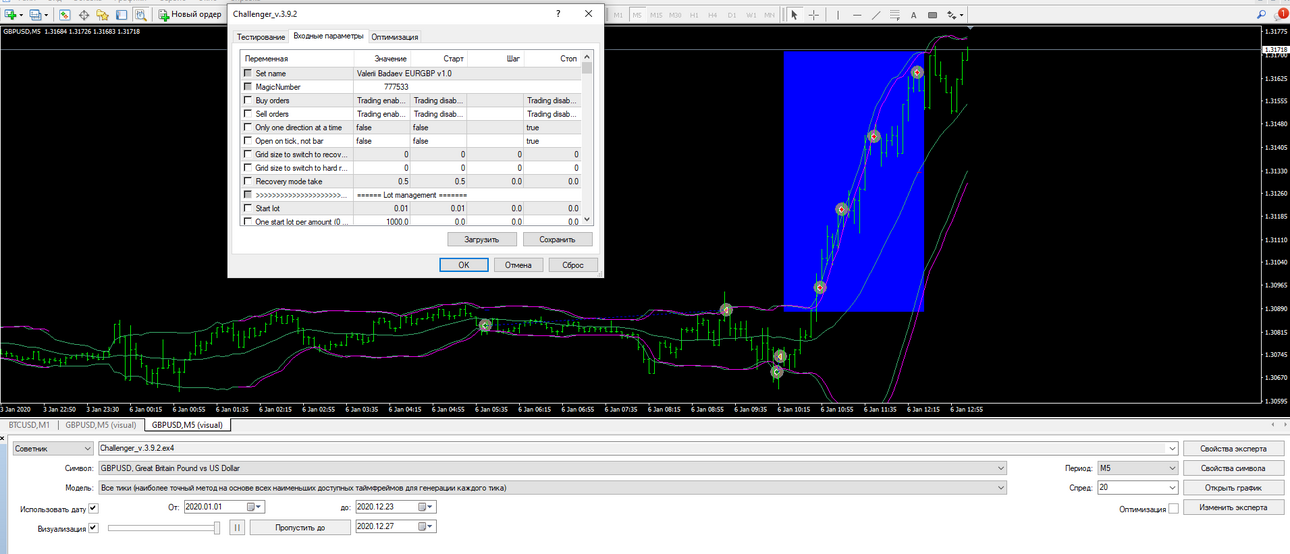
Task: Open Свойства эксперта button
Action: click(x=1233, y=448)
